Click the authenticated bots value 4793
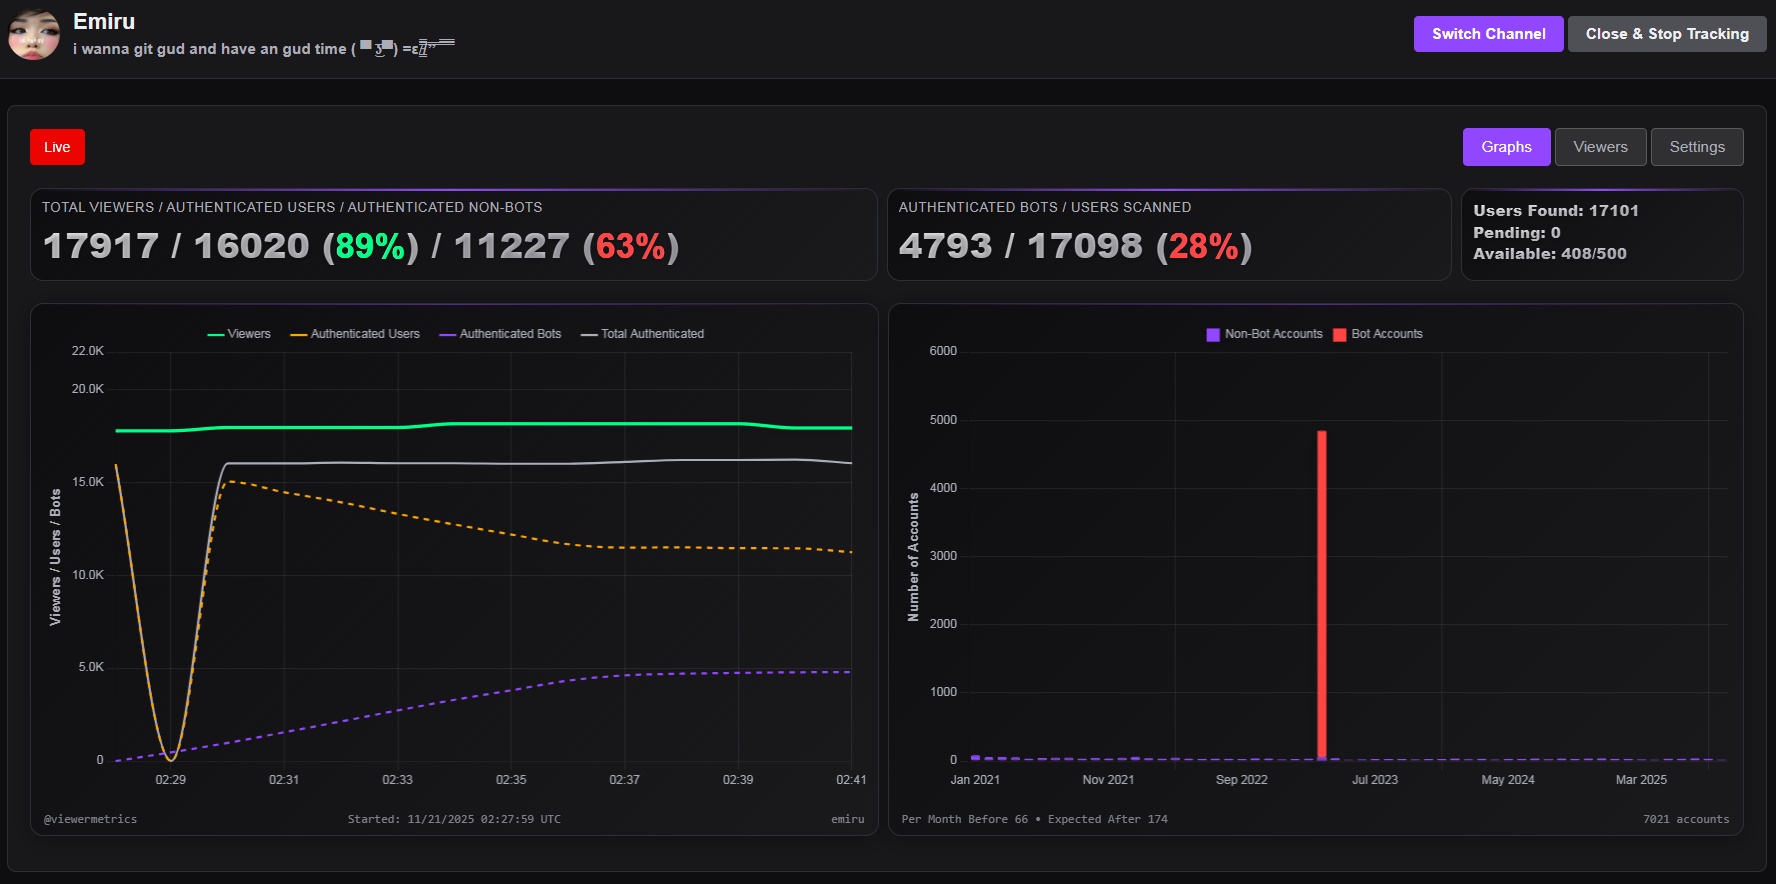 click(x=946, y=246)
